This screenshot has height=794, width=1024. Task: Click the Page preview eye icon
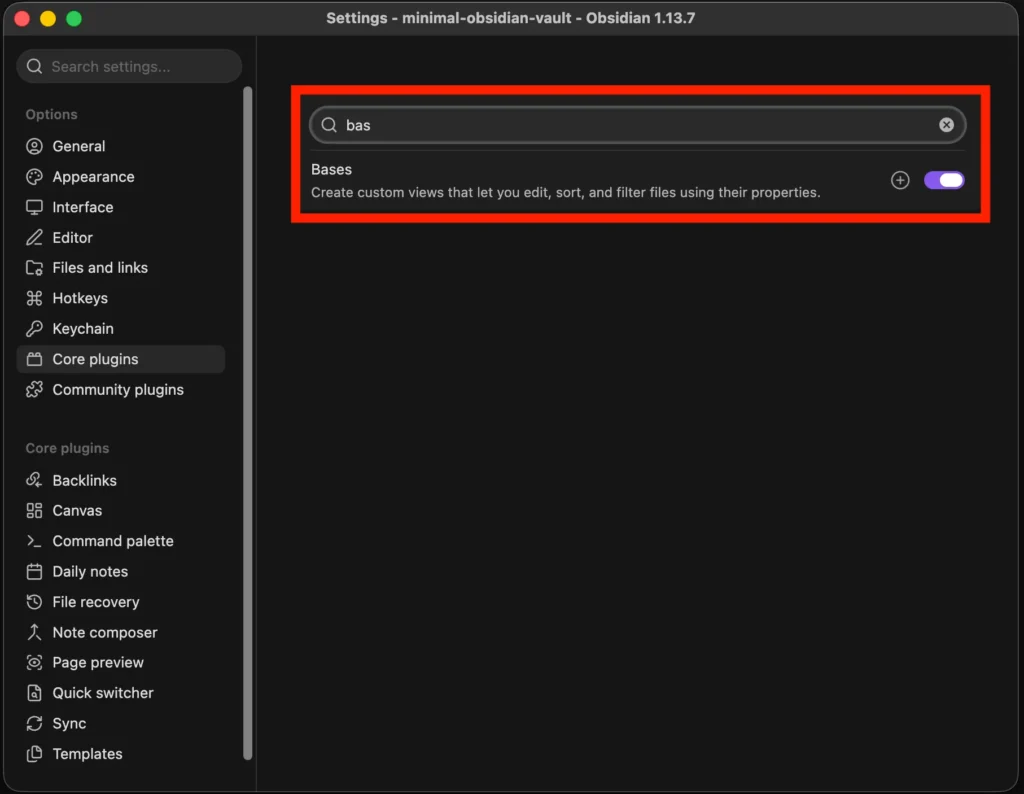[34, 663]
